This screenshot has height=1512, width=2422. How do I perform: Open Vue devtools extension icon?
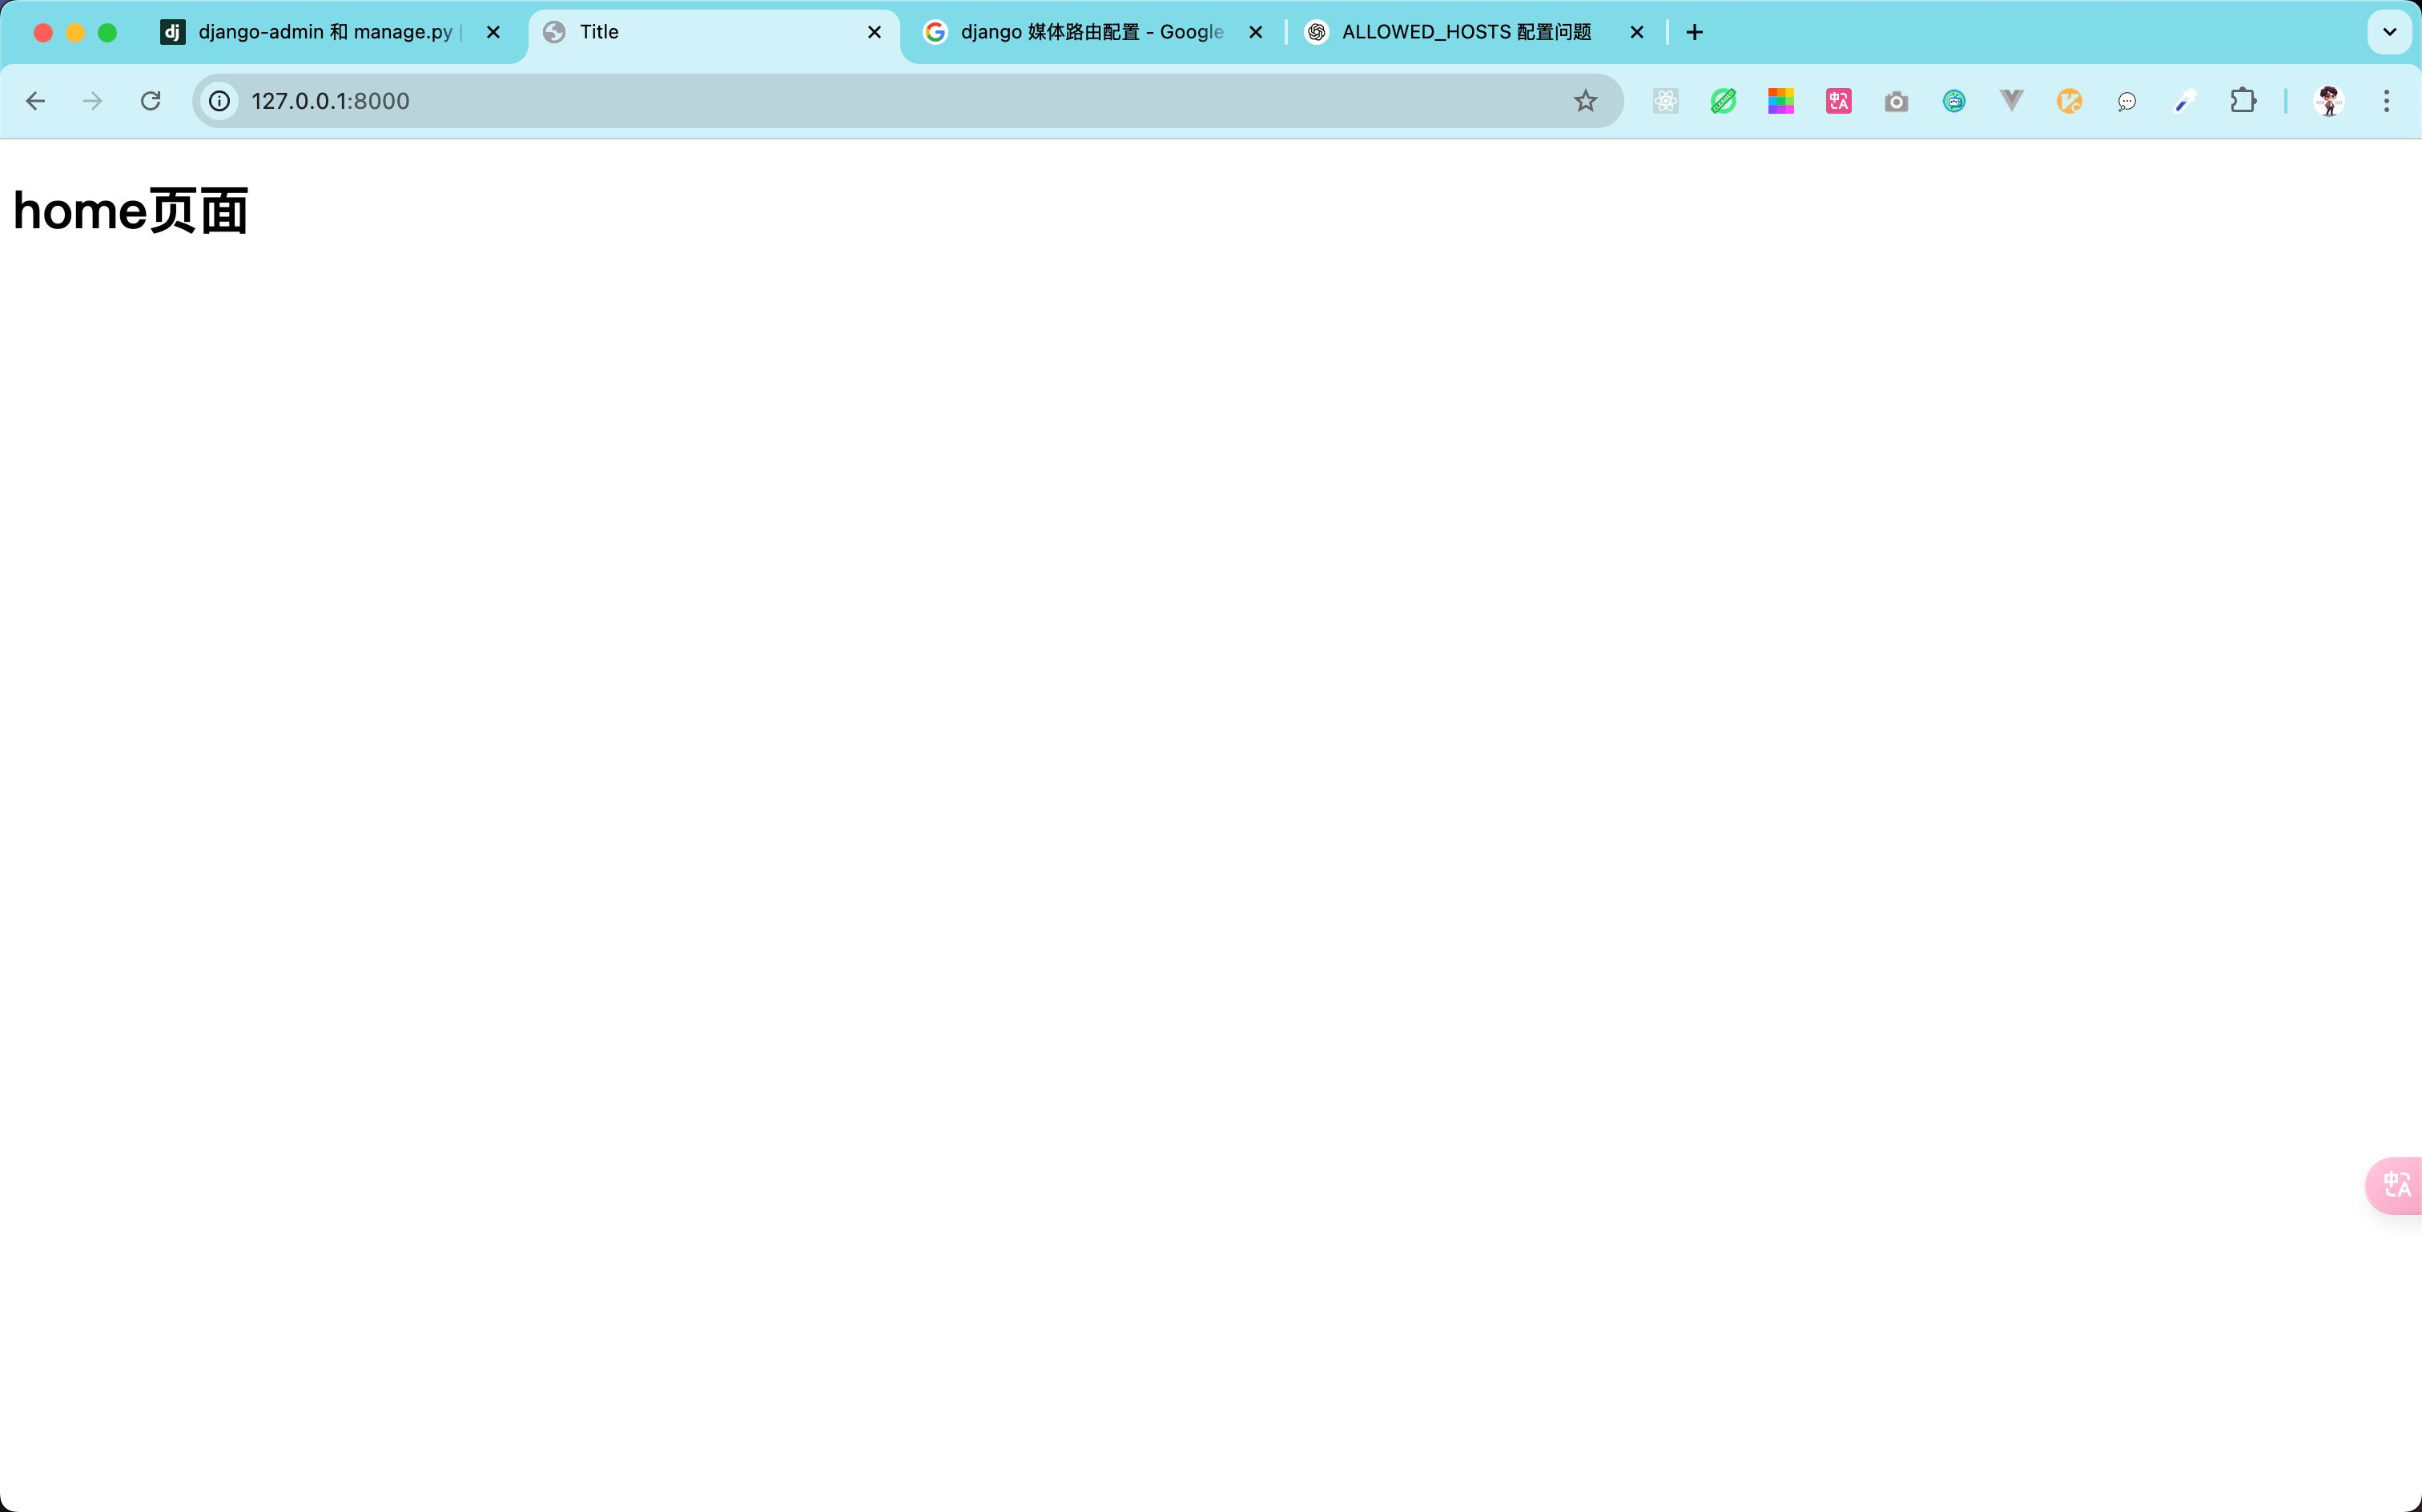click(x=2012, y=101)
